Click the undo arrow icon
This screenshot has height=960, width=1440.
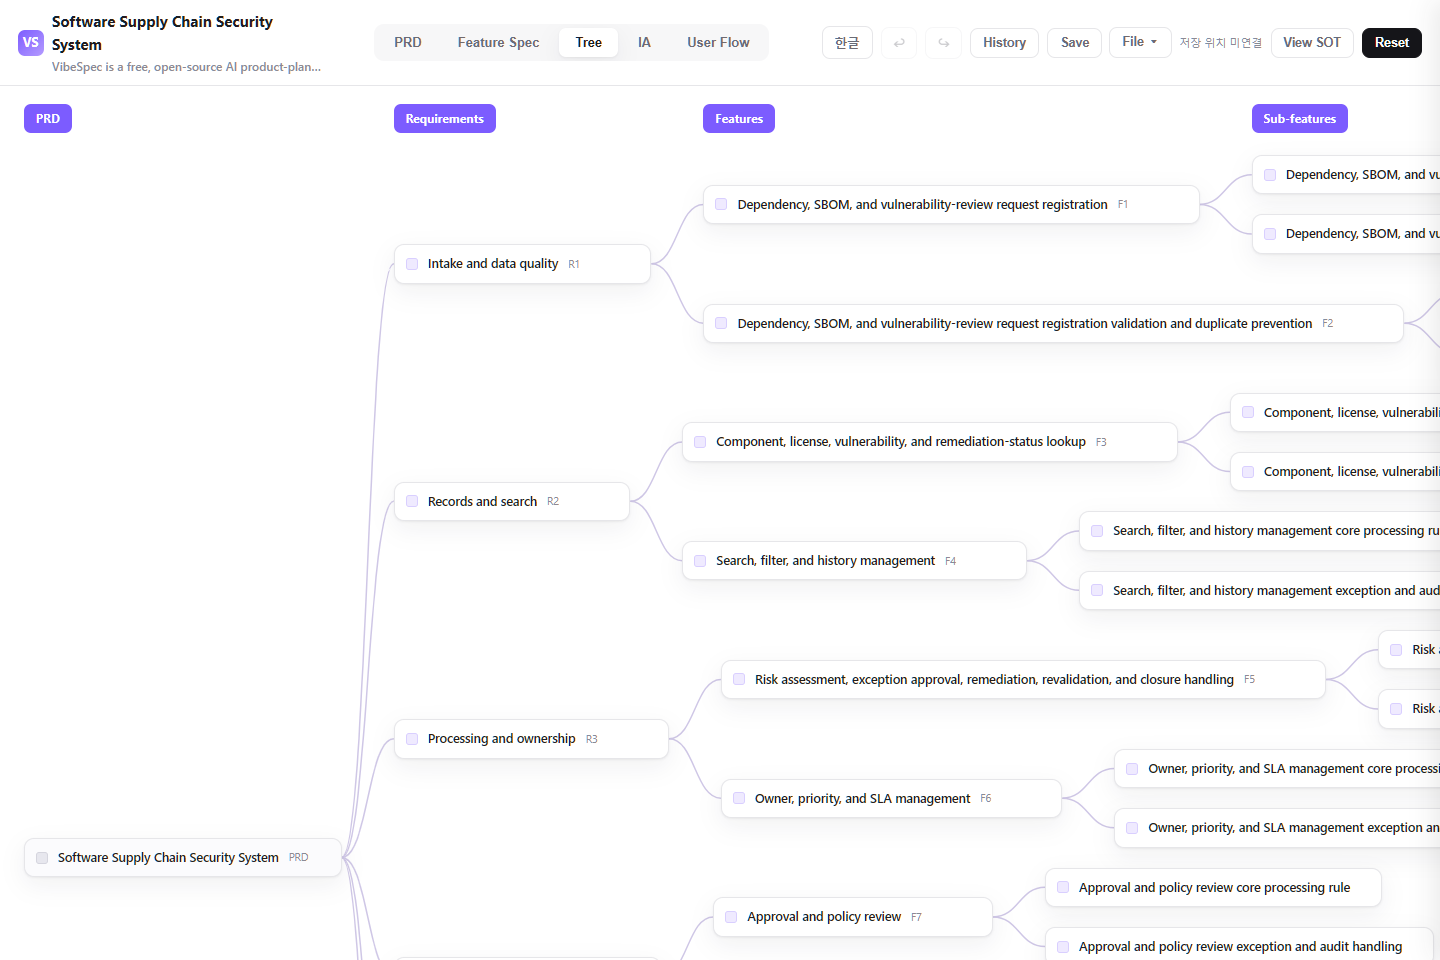click(x=899, y=43)
